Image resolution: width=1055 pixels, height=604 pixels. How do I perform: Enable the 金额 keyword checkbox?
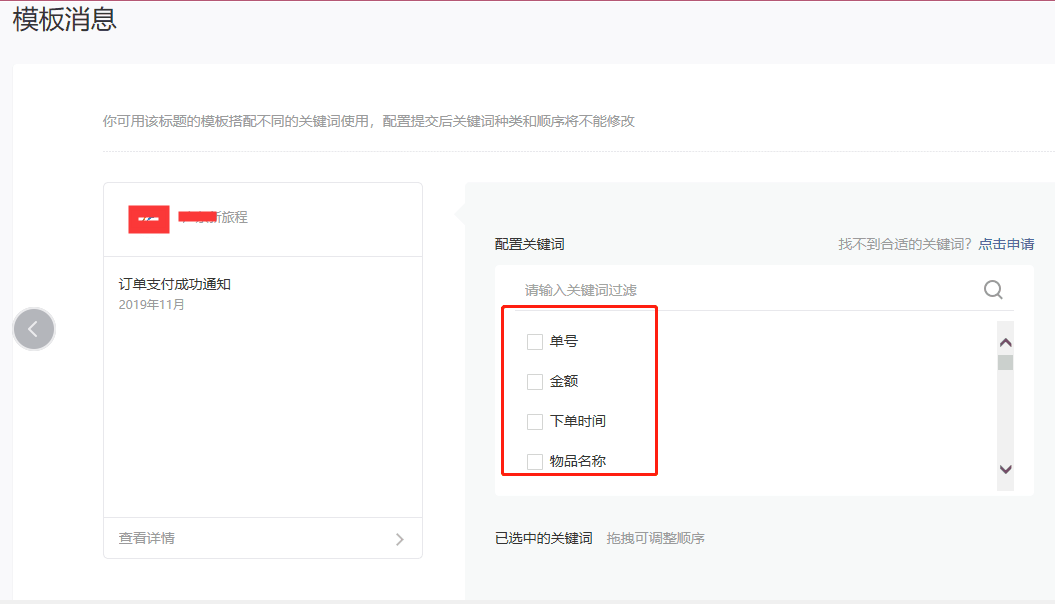tap(535, 382)
